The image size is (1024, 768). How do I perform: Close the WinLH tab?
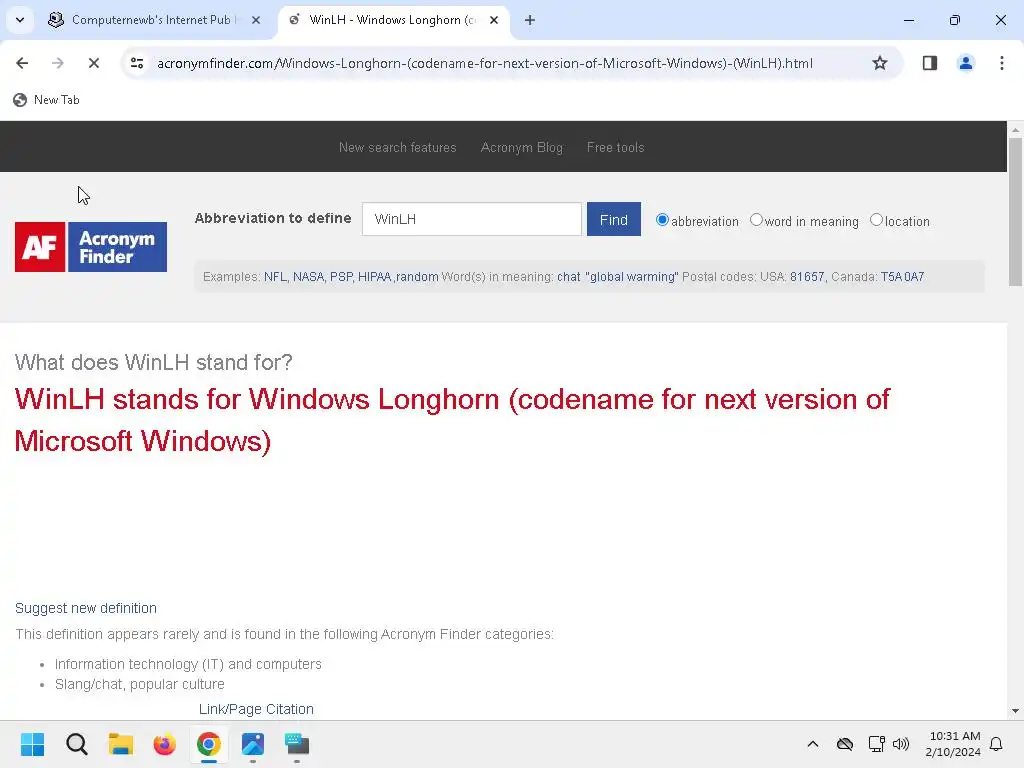(x=494, y=20)
